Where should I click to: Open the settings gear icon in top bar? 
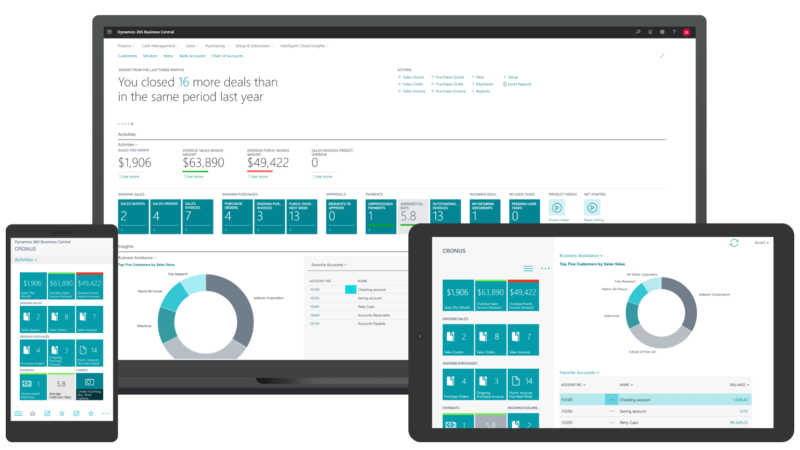tap(662, 32)
